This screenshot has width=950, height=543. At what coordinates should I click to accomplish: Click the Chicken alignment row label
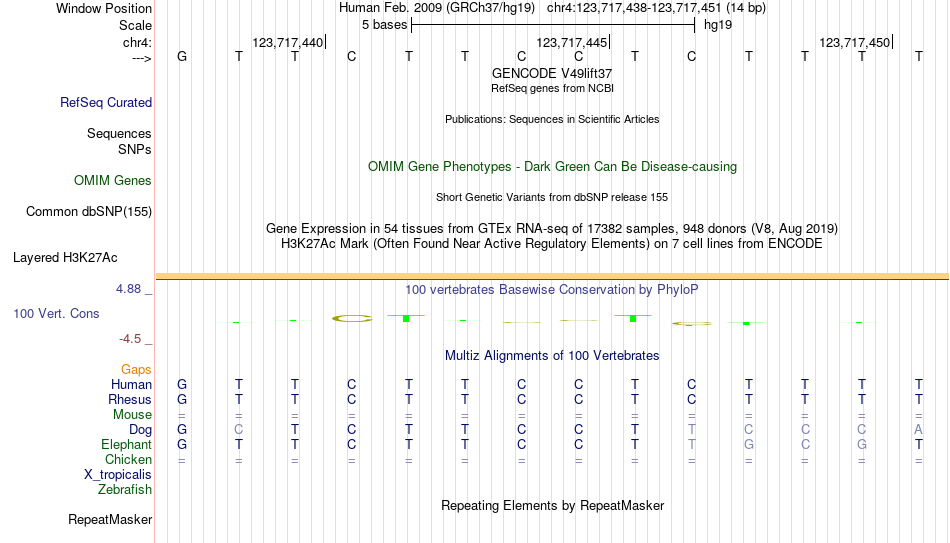(128, 459)
